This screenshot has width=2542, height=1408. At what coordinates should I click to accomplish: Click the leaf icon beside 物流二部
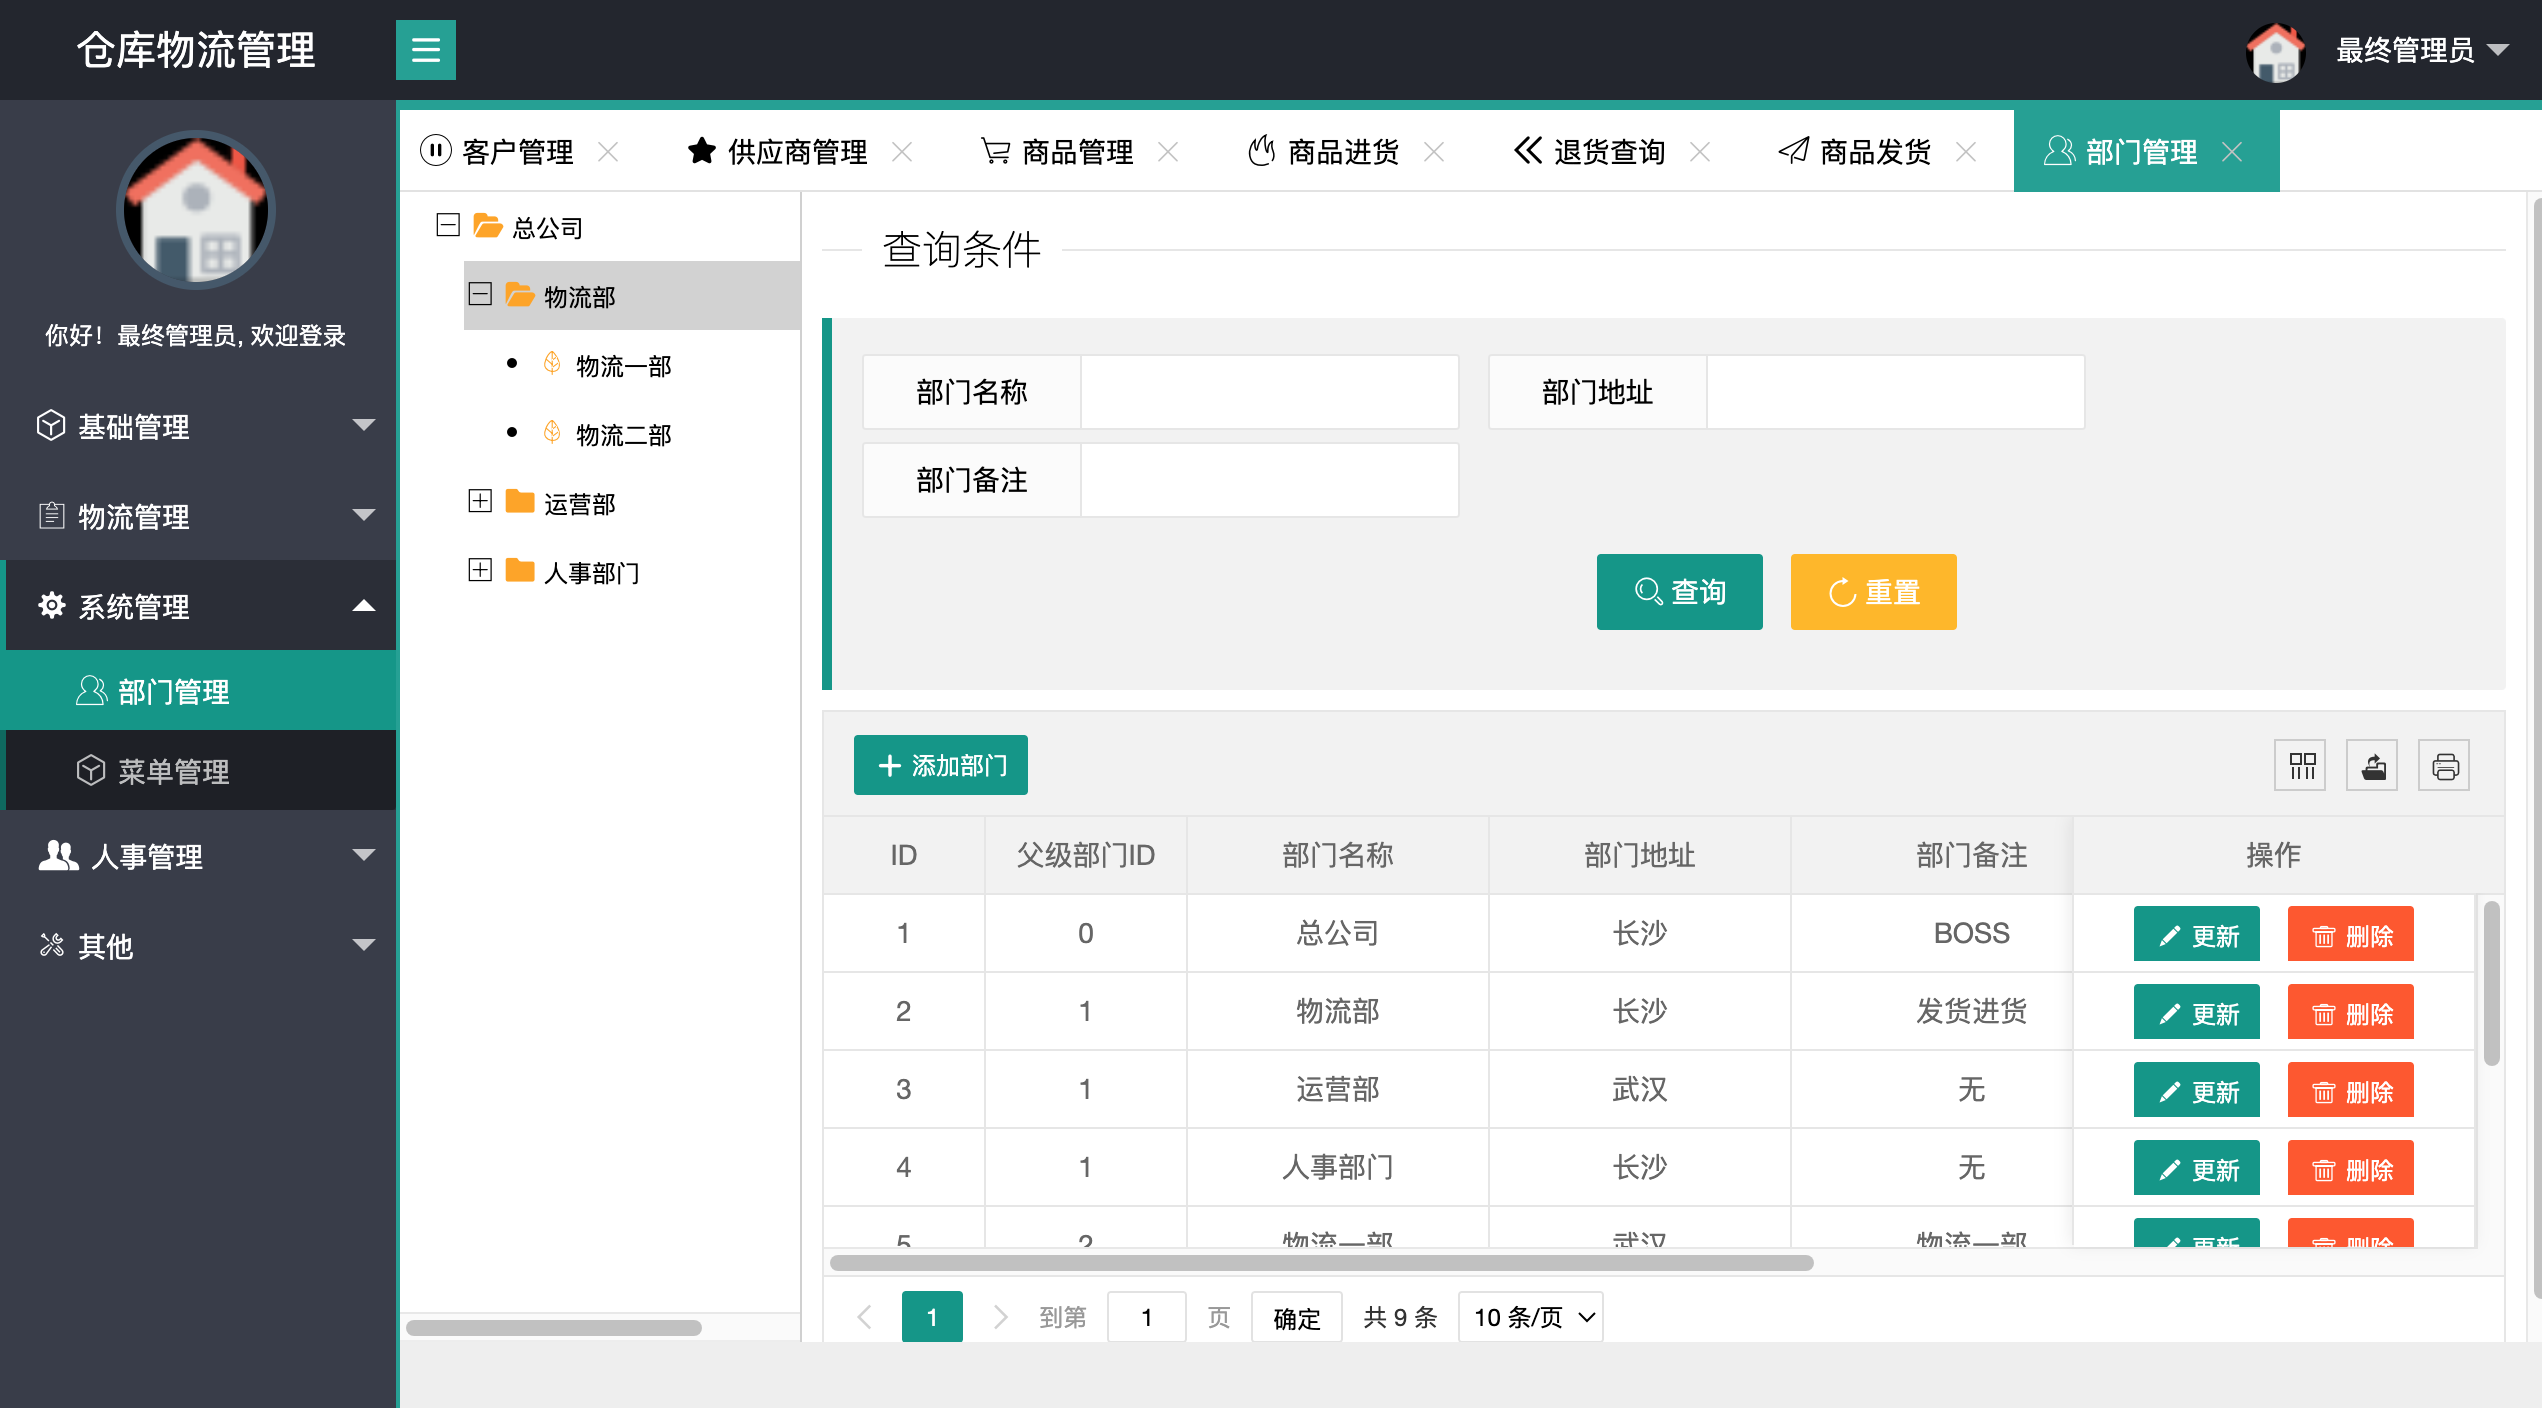coord(552,432)
